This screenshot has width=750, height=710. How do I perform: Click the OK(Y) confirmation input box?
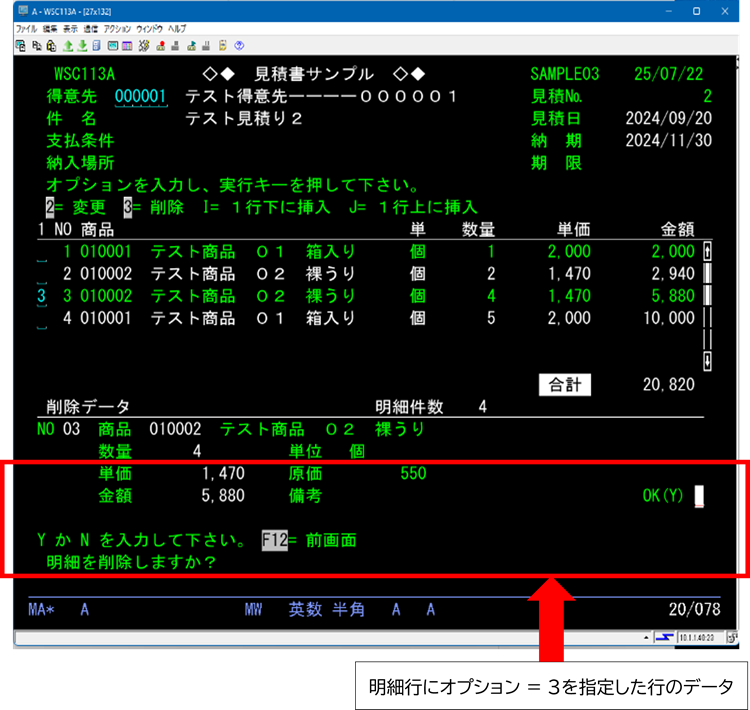(699, 496)
